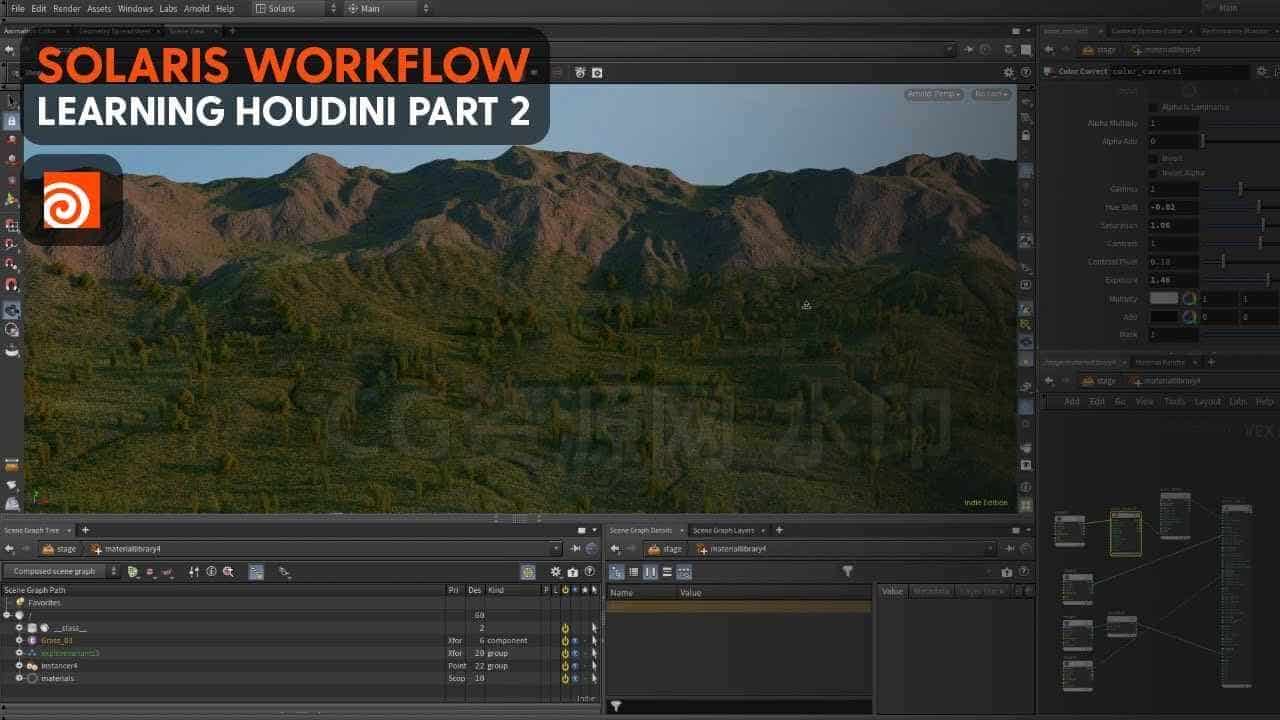Image resolution: width=1280 pixels, height=720 pixels.
Task: Click Layout in the network editor menu
Action: point(1208,401)
